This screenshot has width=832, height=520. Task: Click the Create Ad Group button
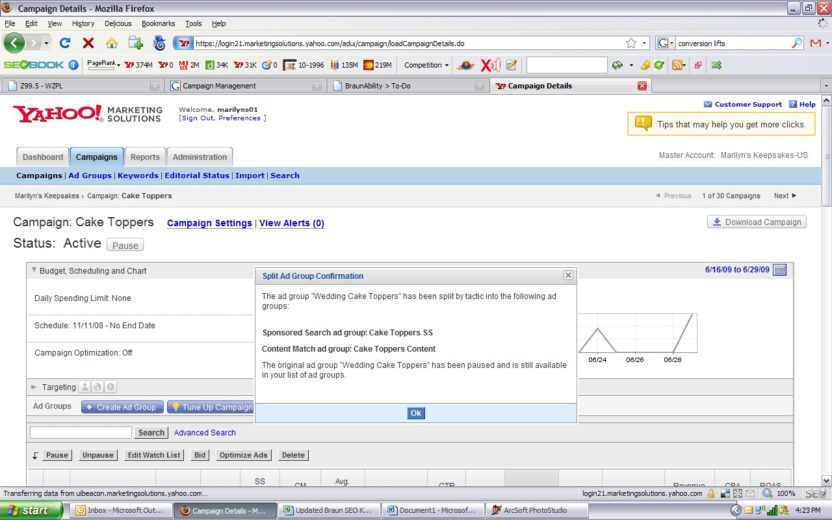point(123,407)
